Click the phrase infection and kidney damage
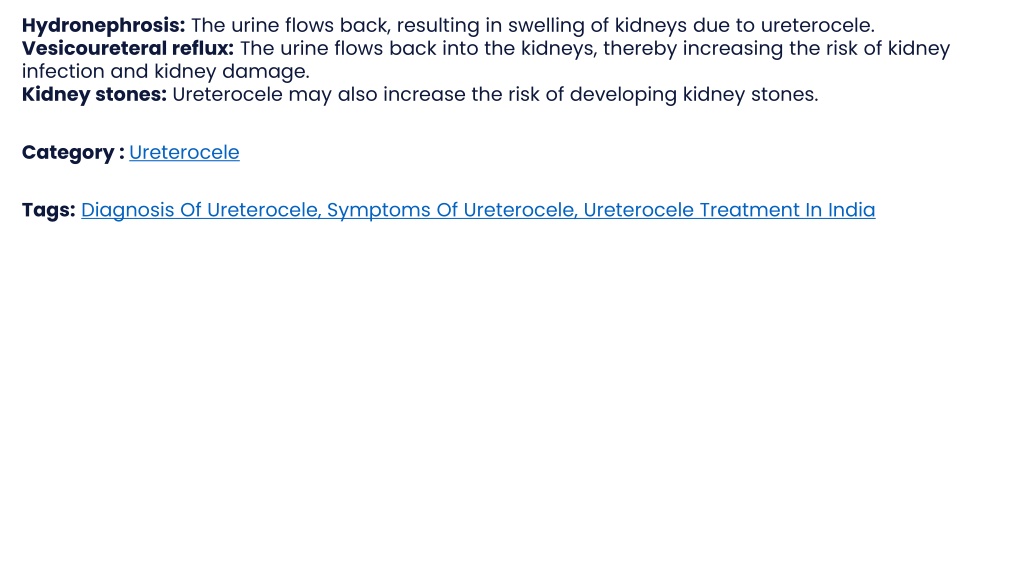 click(x=165, y=71)
